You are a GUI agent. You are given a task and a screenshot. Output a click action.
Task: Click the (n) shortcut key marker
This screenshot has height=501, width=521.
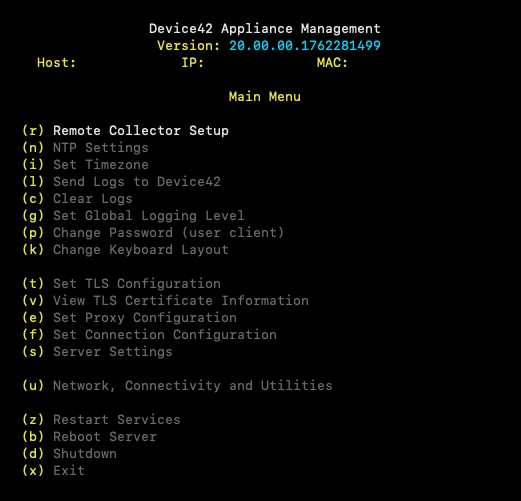pyautogui.click(x=33, y=148)
